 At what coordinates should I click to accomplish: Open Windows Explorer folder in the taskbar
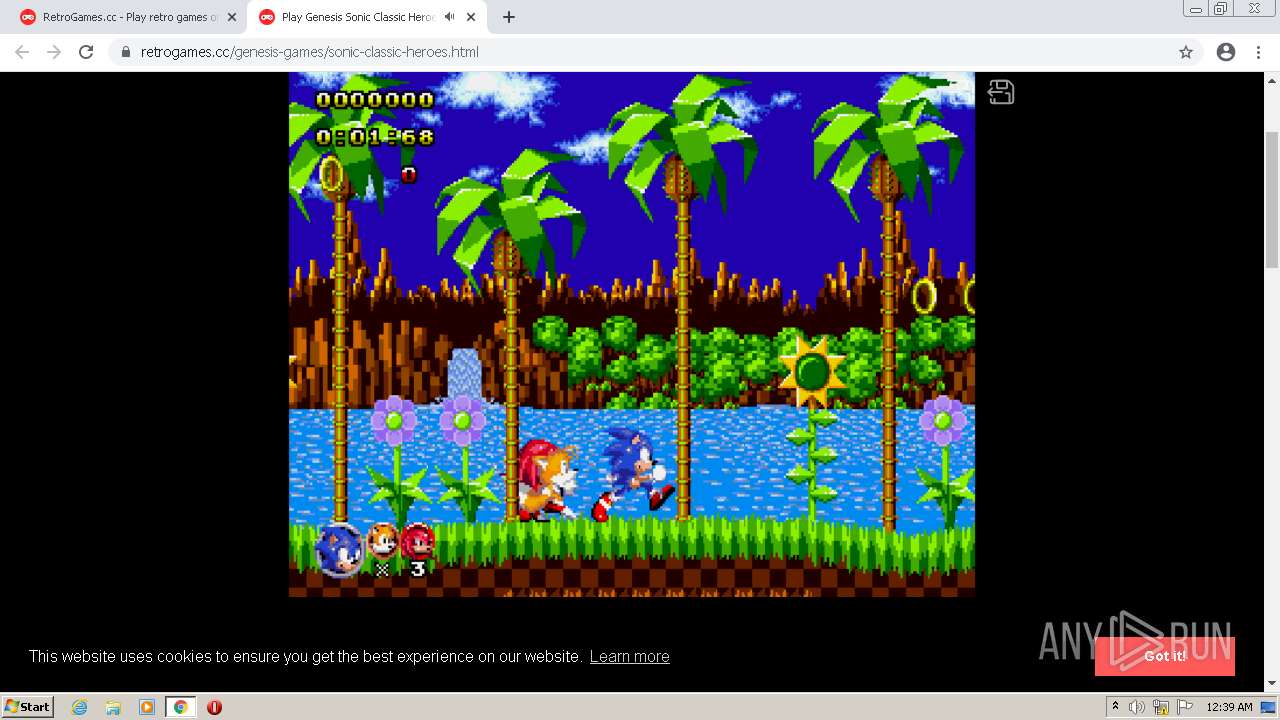[x=113, y=707]
